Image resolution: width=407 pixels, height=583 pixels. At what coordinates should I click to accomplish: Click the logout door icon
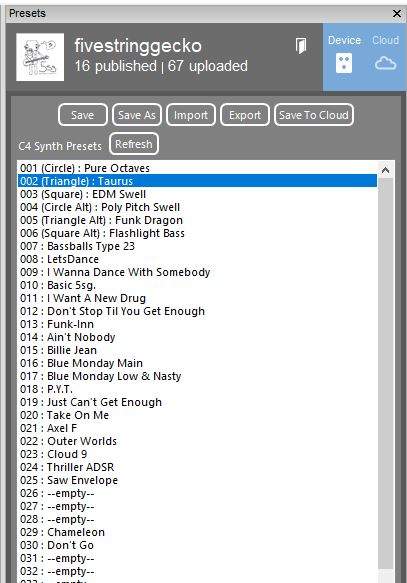click(301, 46)
